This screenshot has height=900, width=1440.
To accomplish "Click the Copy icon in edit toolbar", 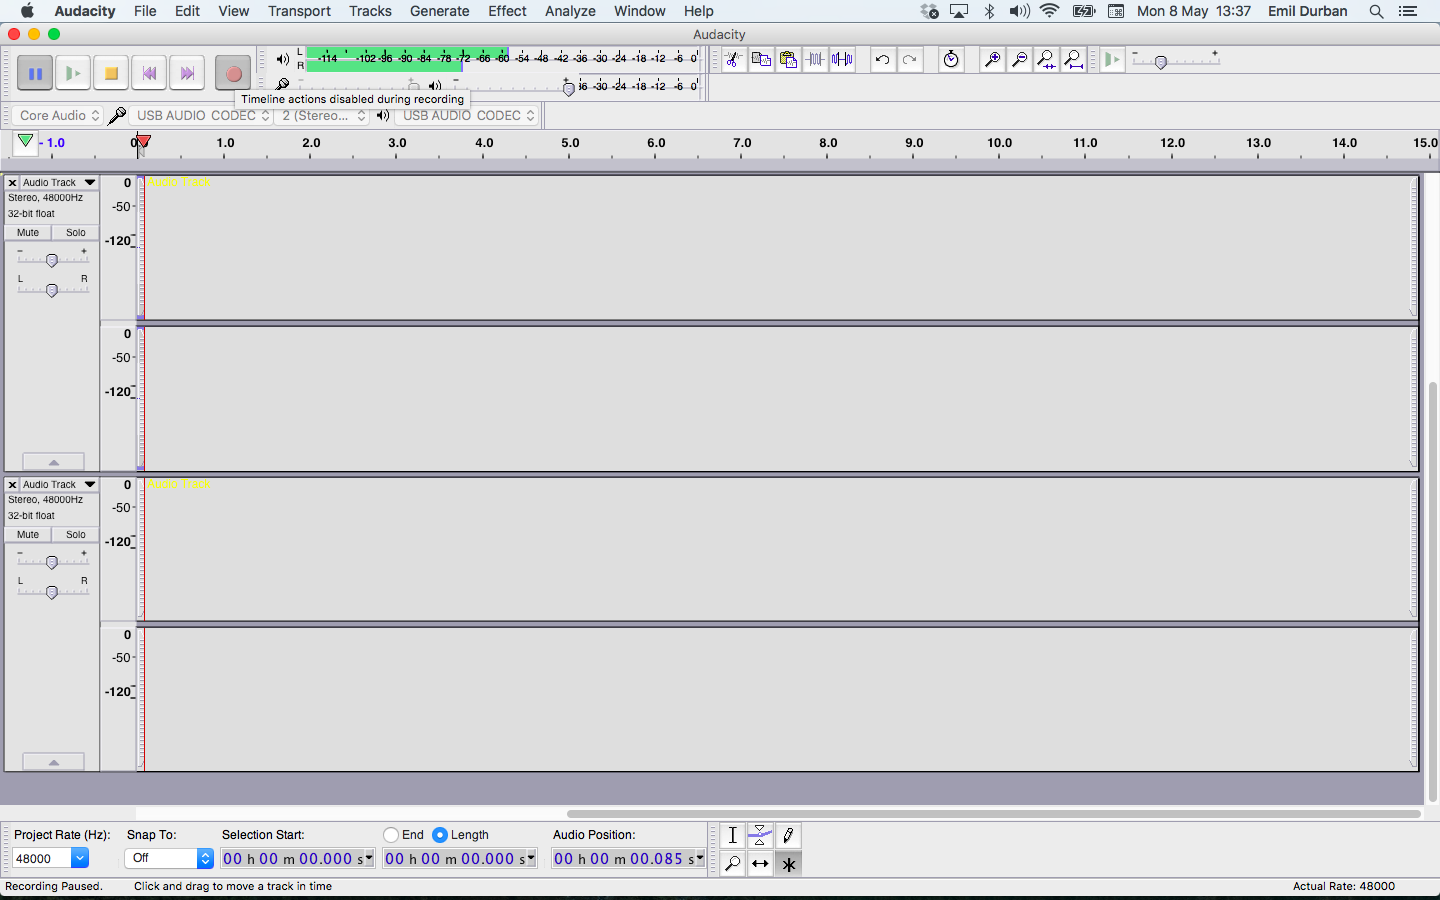I will 761,59.
